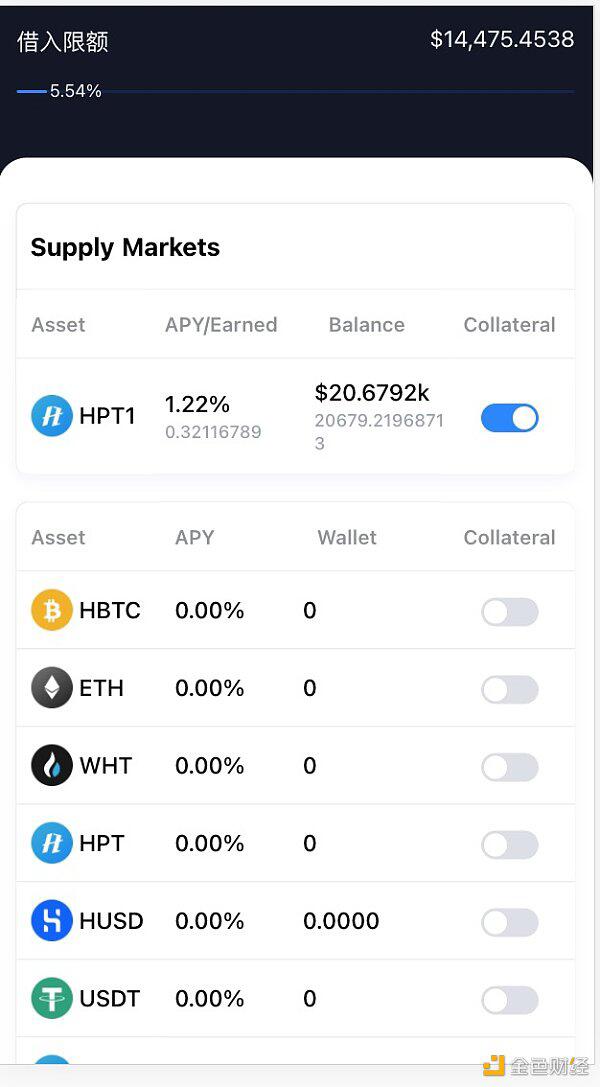Click the borrow limit progress bar

click(x=300, y=91)
